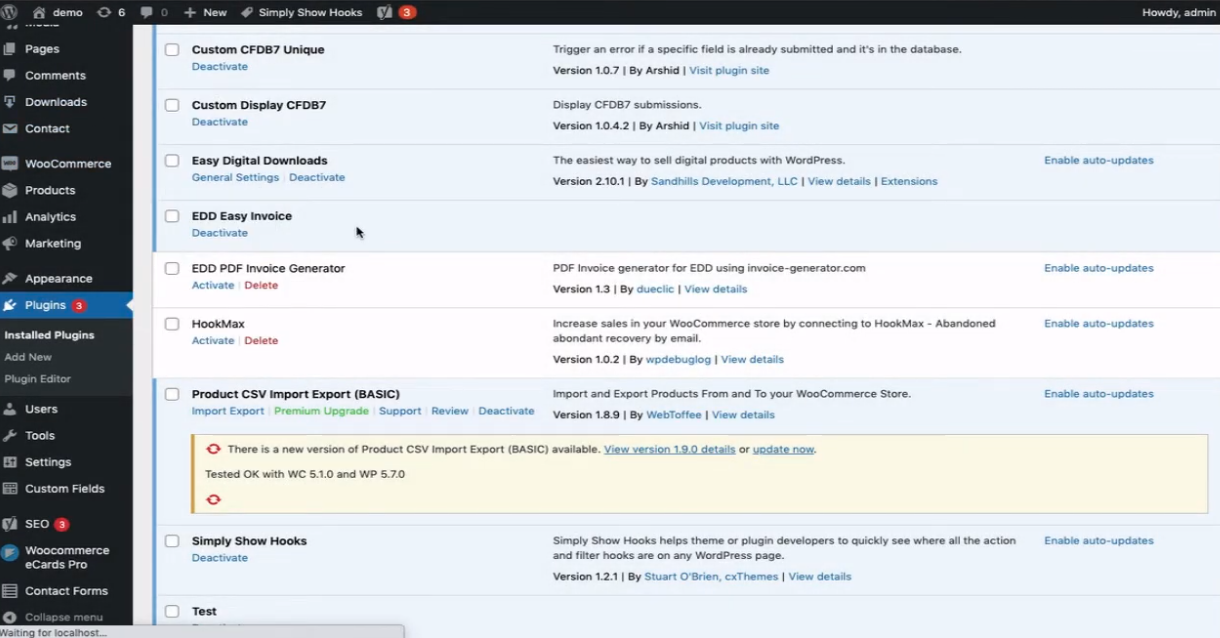This screenshot has width=1220, height=638.
Task: Open WooCommerce from the sidebar
Action: pos(67,164)
